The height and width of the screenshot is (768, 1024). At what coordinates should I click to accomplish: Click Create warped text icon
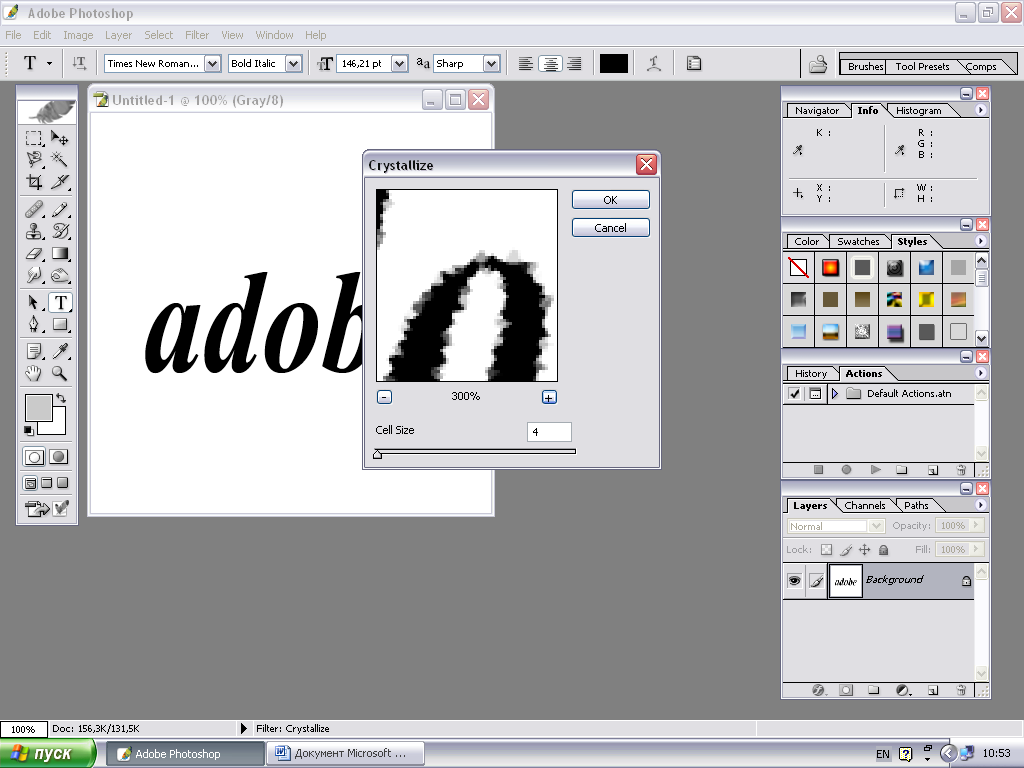[654, 63]
